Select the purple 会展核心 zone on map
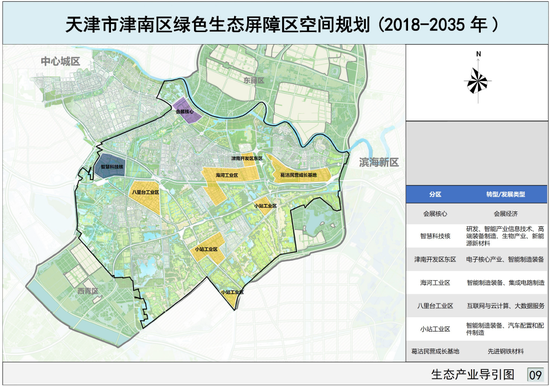Image resolution: width=550 pixels, height=387 pixels. click(186, 110)
